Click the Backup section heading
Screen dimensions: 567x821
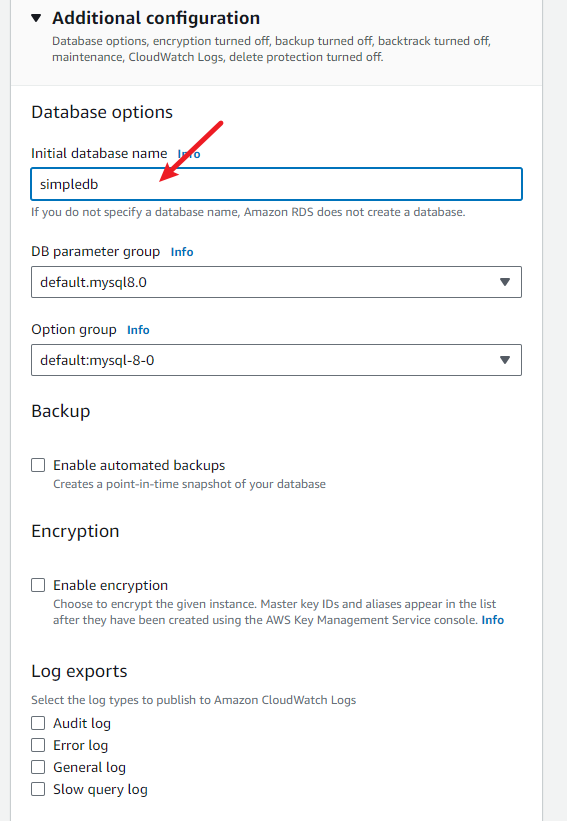[61, 412]
